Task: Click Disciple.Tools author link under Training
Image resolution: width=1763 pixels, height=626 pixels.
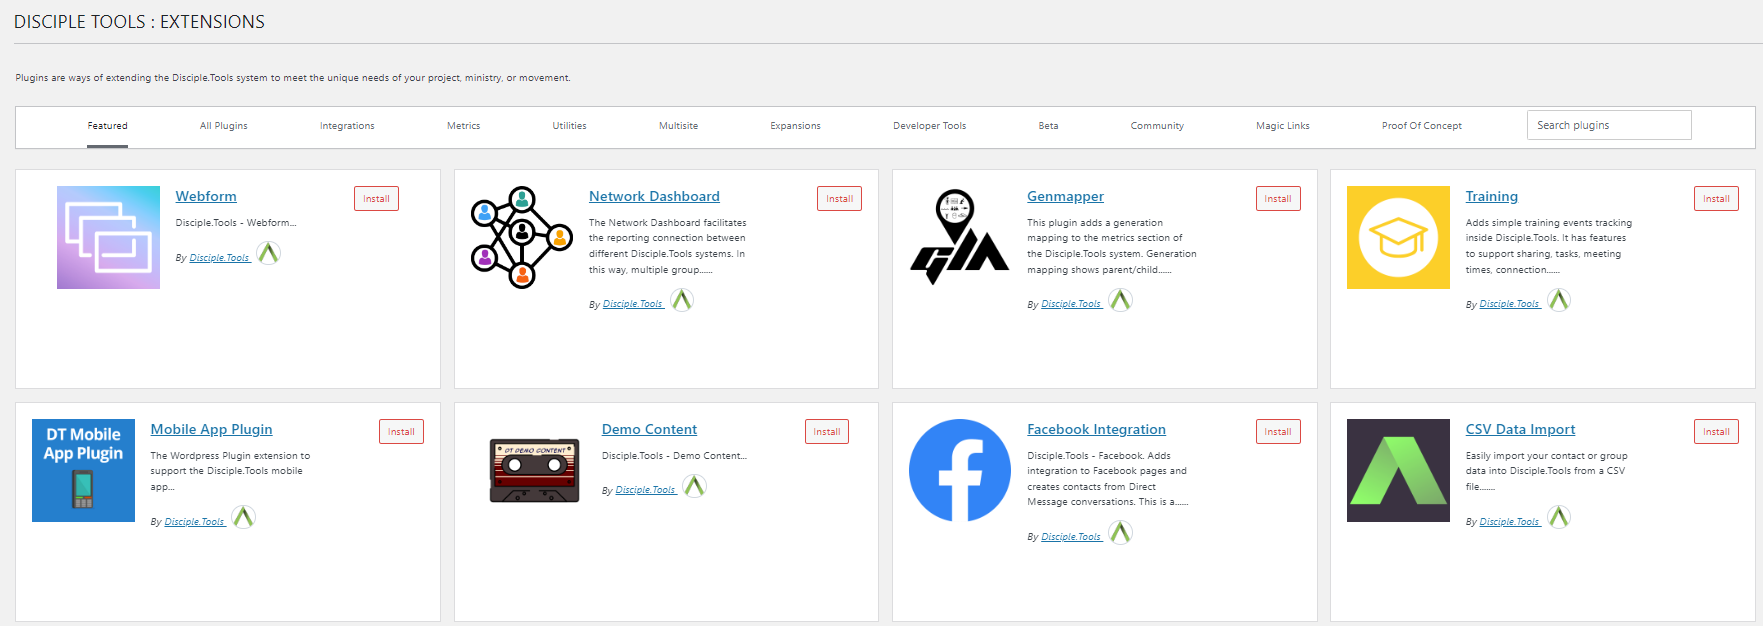Action: 1509,304
